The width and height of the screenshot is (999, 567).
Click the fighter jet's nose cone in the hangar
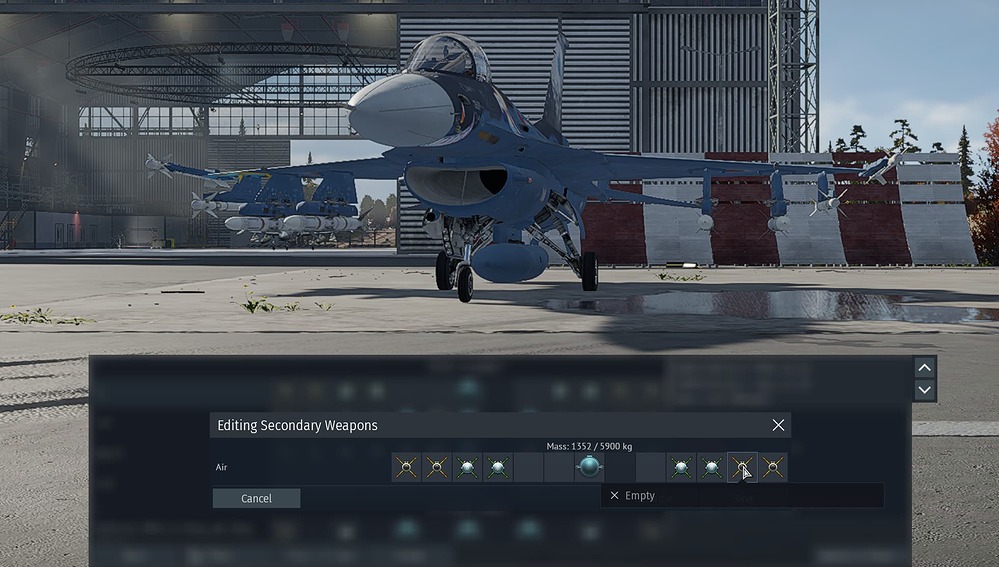click(385, 110)
